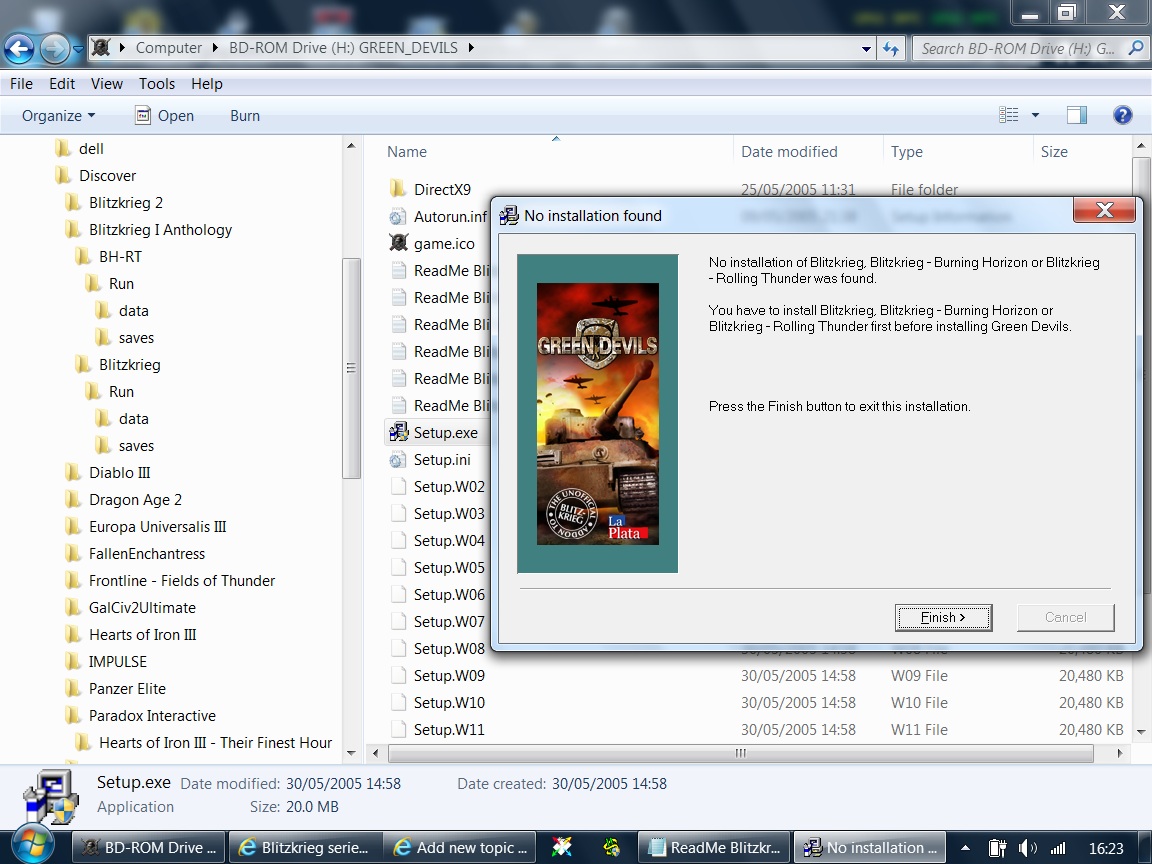The width and height of the screenshot is (1152, 864).
Task: Click the volume speaker tray icon
Action: coord(1027,848)
